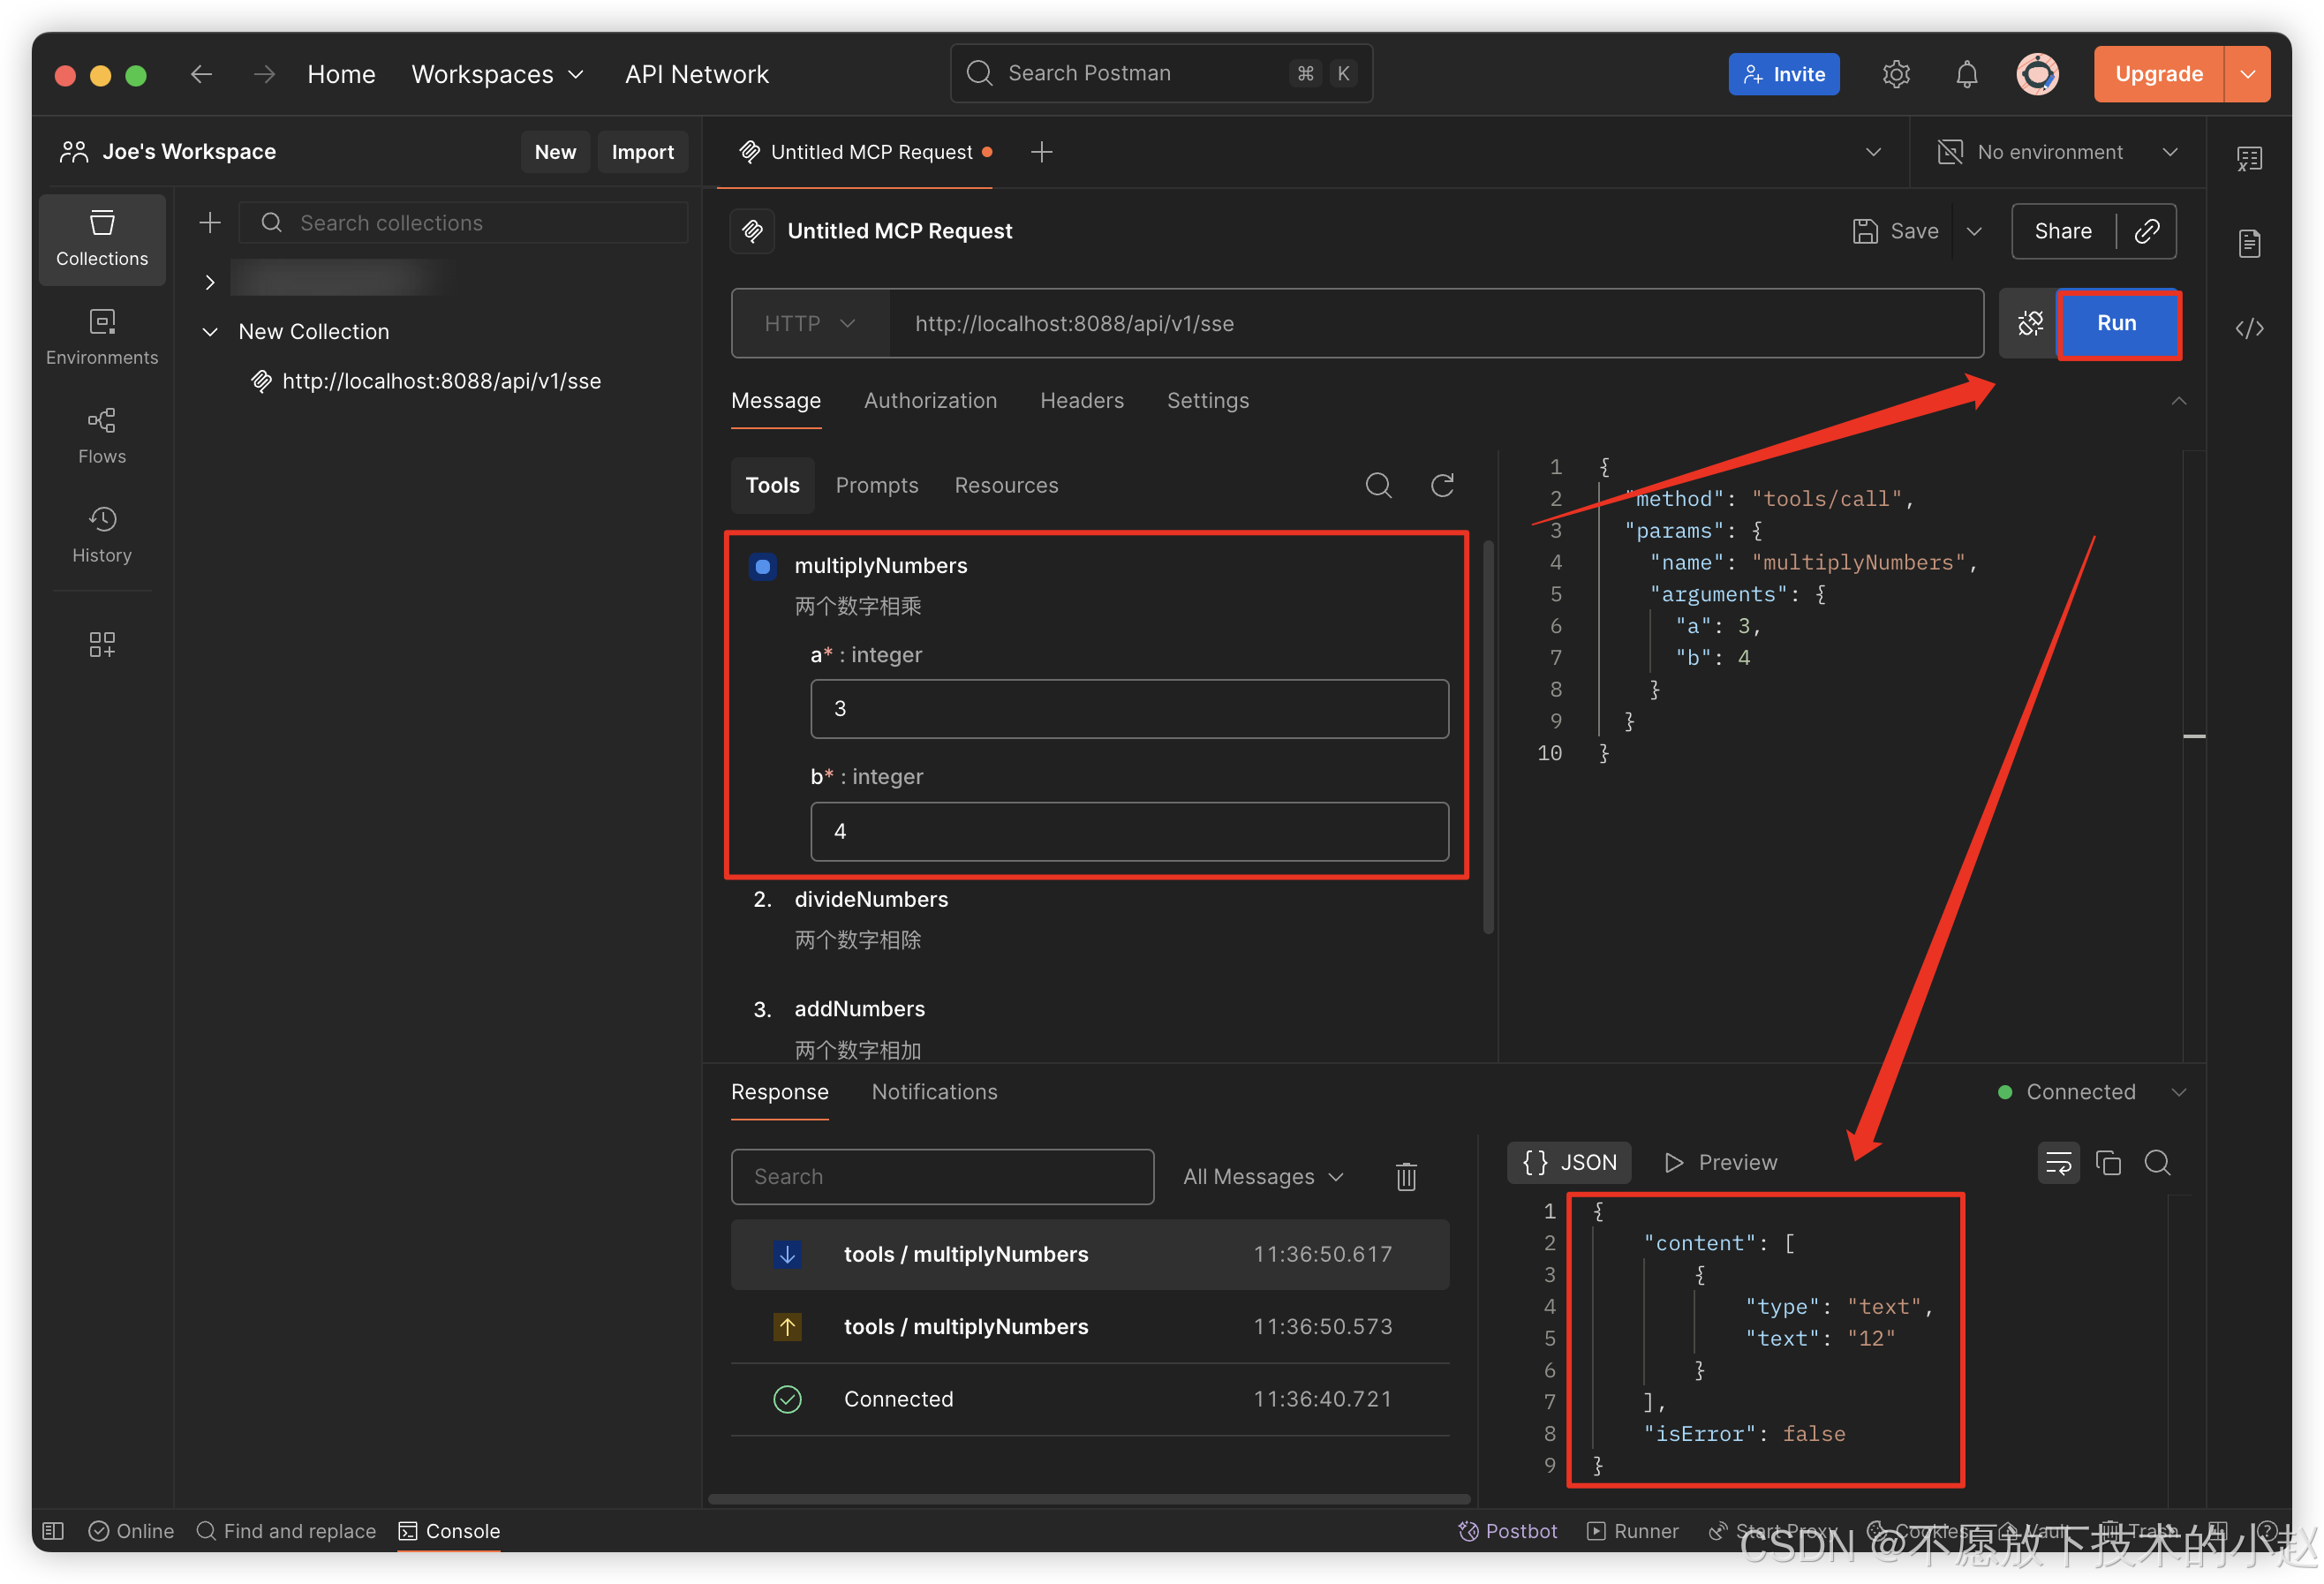This screenshot has width=2324, height=1584.
Task: Click the Import button
Action: 642,152
